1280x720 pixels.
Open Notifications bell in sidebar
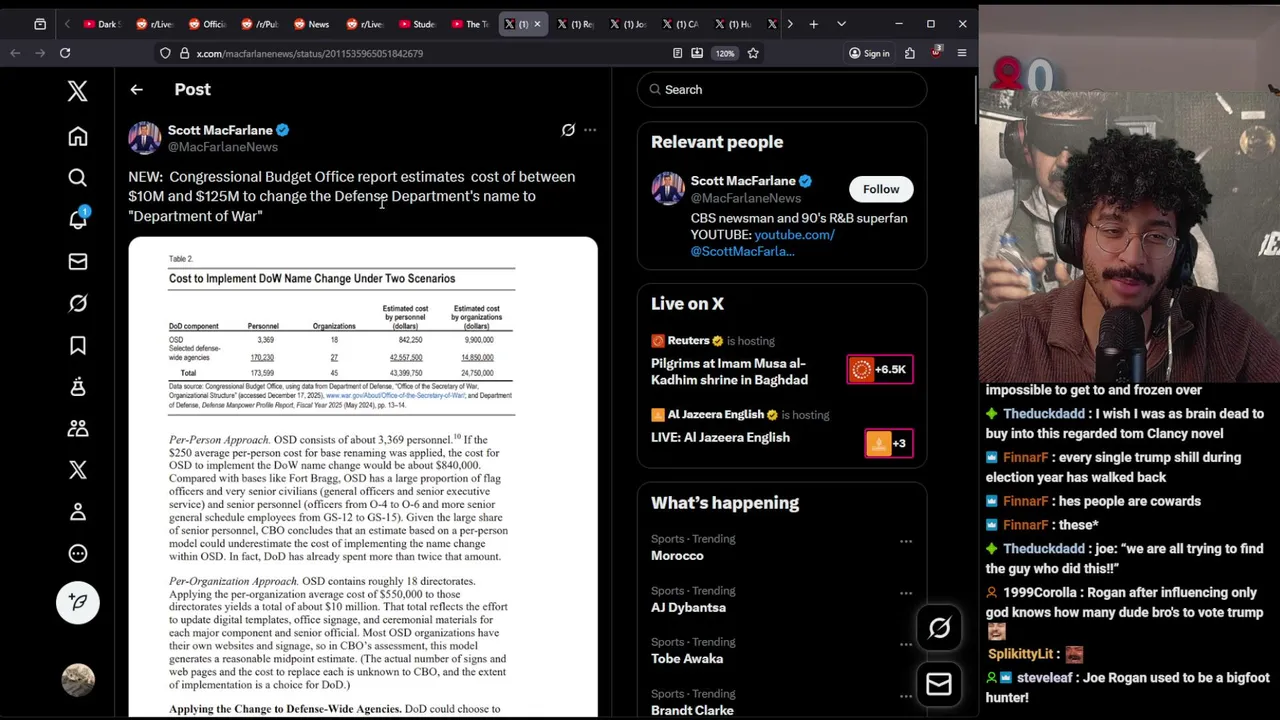click(77, 219)
